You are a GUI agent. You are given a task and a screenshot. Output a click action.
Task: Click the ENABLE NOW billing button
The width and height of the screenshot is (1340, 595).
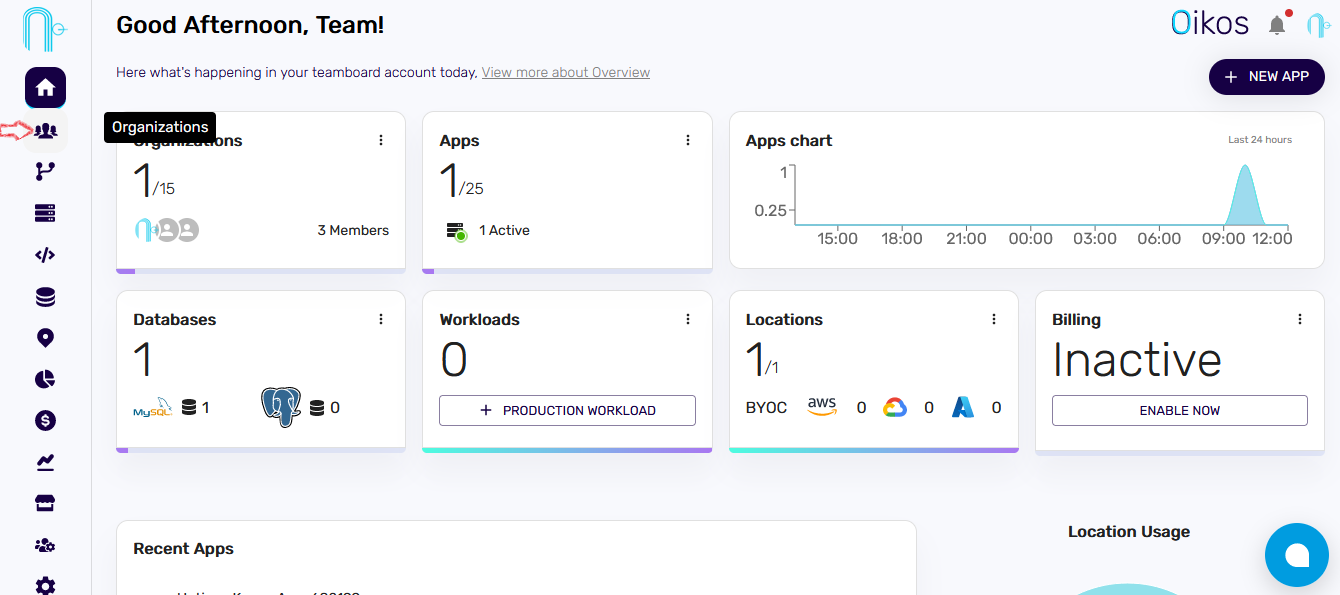1179,411
